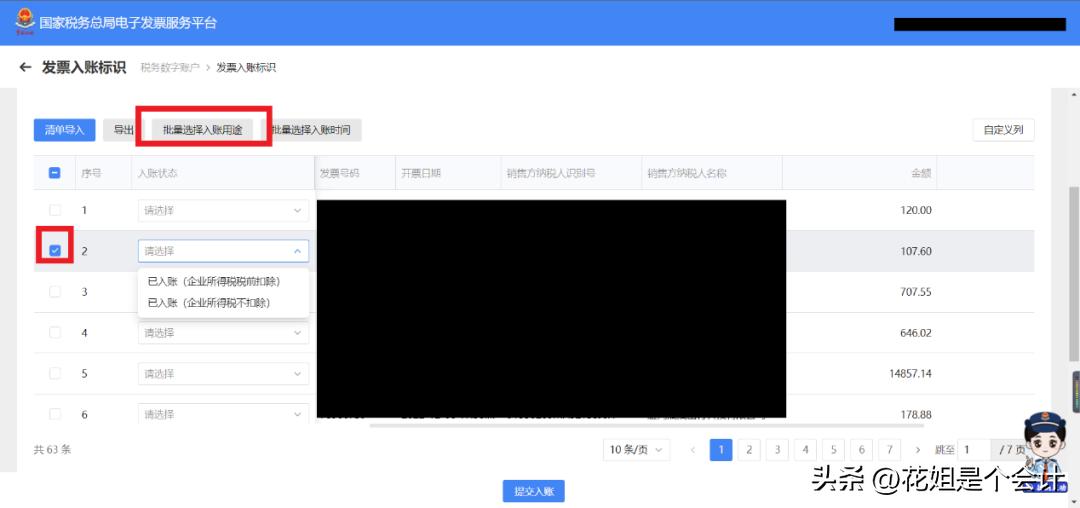Click the 跳至 page number input field
Screen dimensions: 1080x508
point(975,450)
